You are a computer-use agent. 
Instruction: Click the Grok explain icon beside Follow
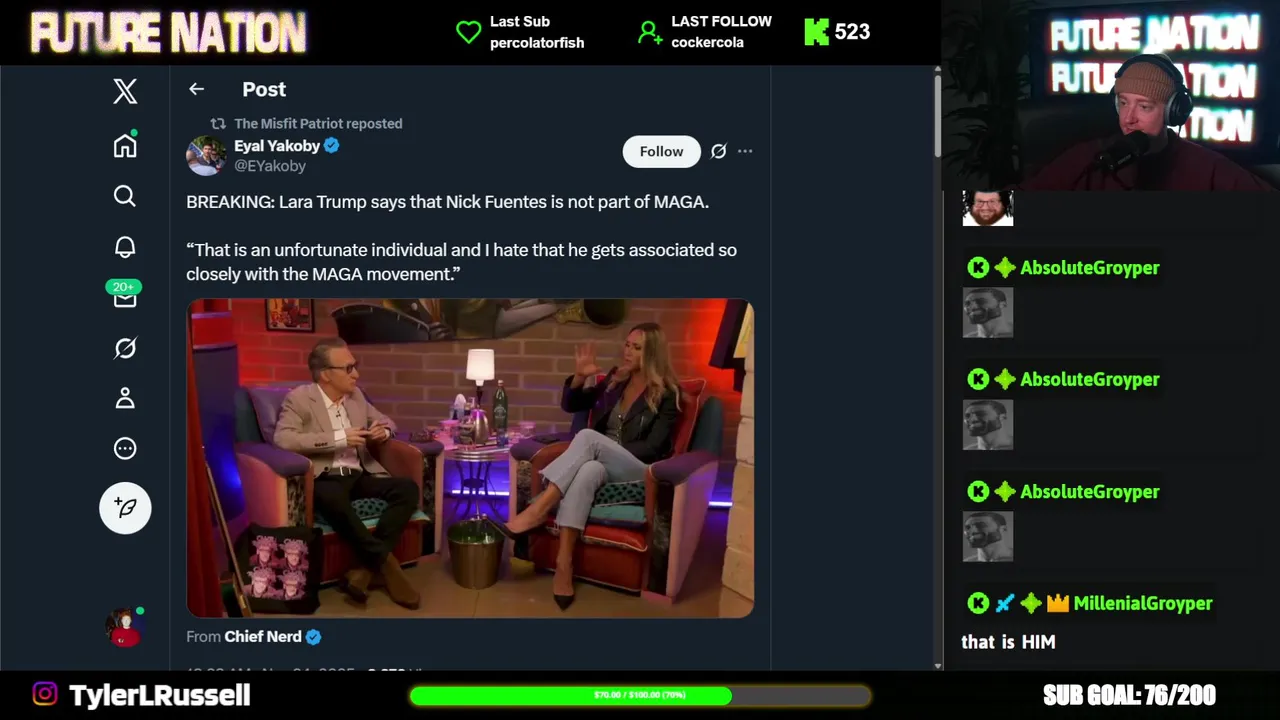[x=718, y=151]
